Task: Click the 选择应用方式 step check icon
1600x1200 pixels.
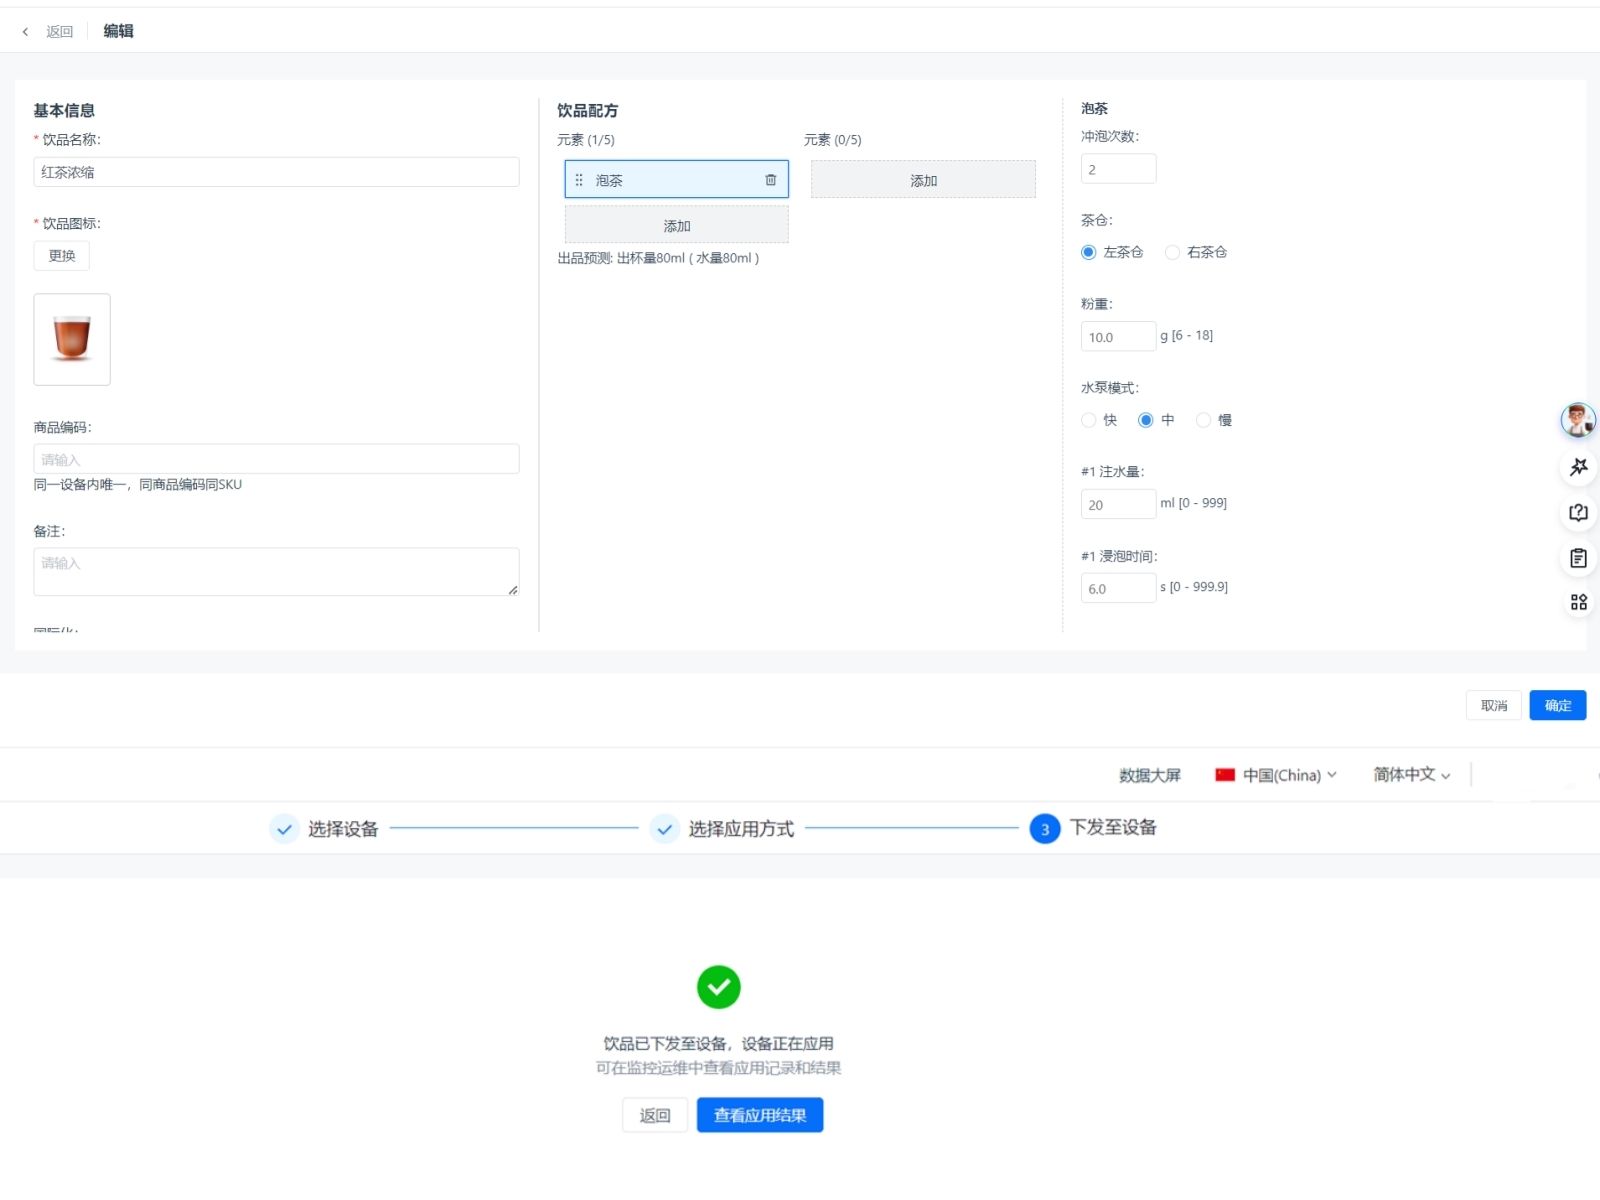Action: [664, 829]
